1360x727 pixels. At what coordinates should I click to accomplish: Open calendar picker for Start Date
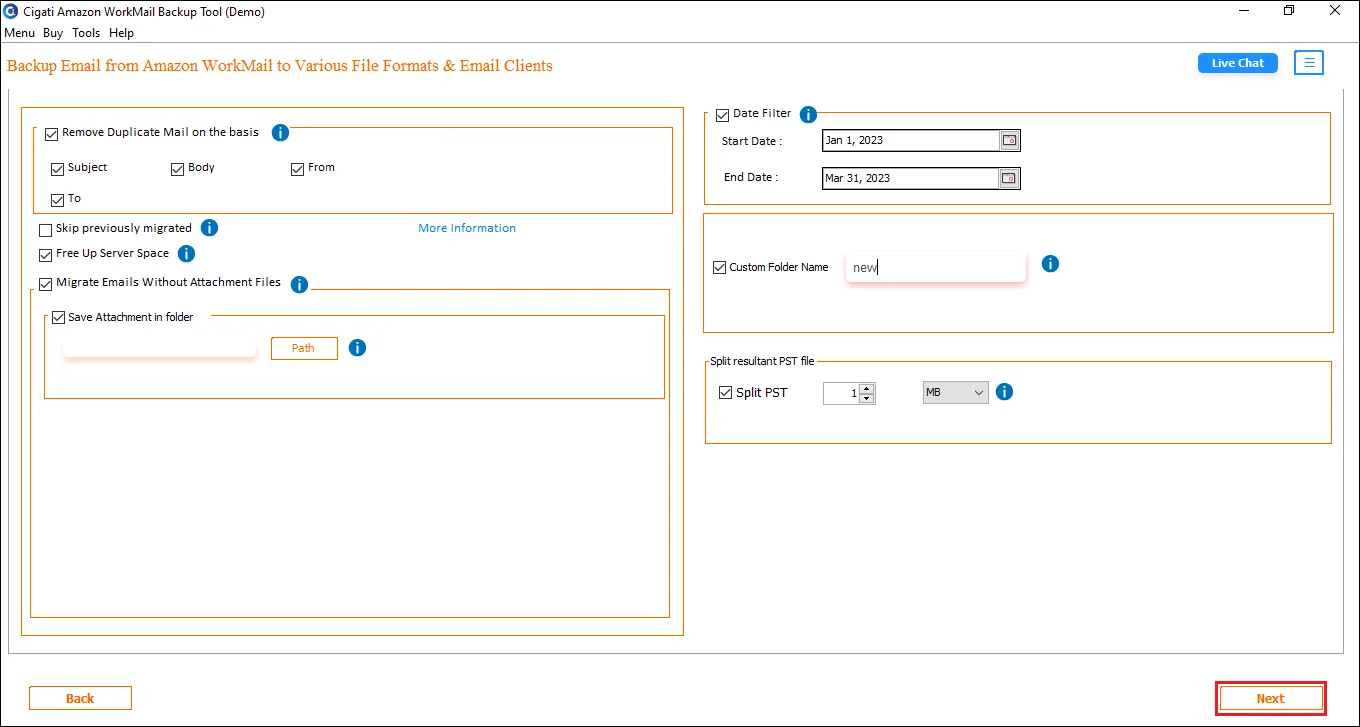pyautogui.click(x=1010, y=141)
